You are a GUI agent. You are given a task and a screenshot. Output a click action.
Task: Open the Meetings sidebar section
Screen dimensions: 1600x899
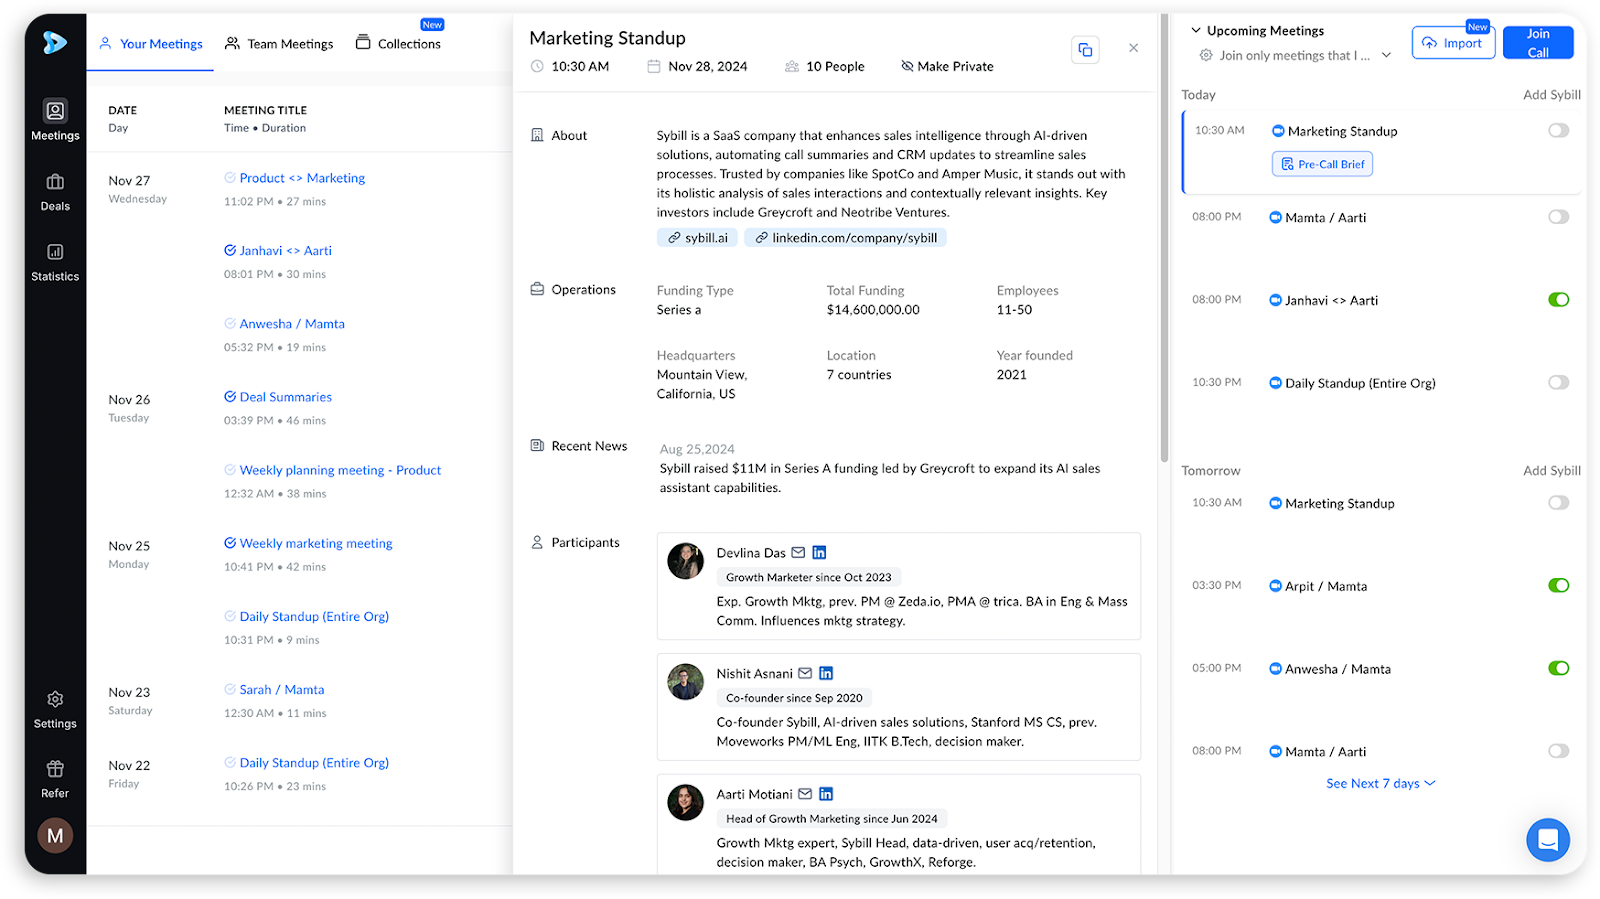[x=55, y=120]
